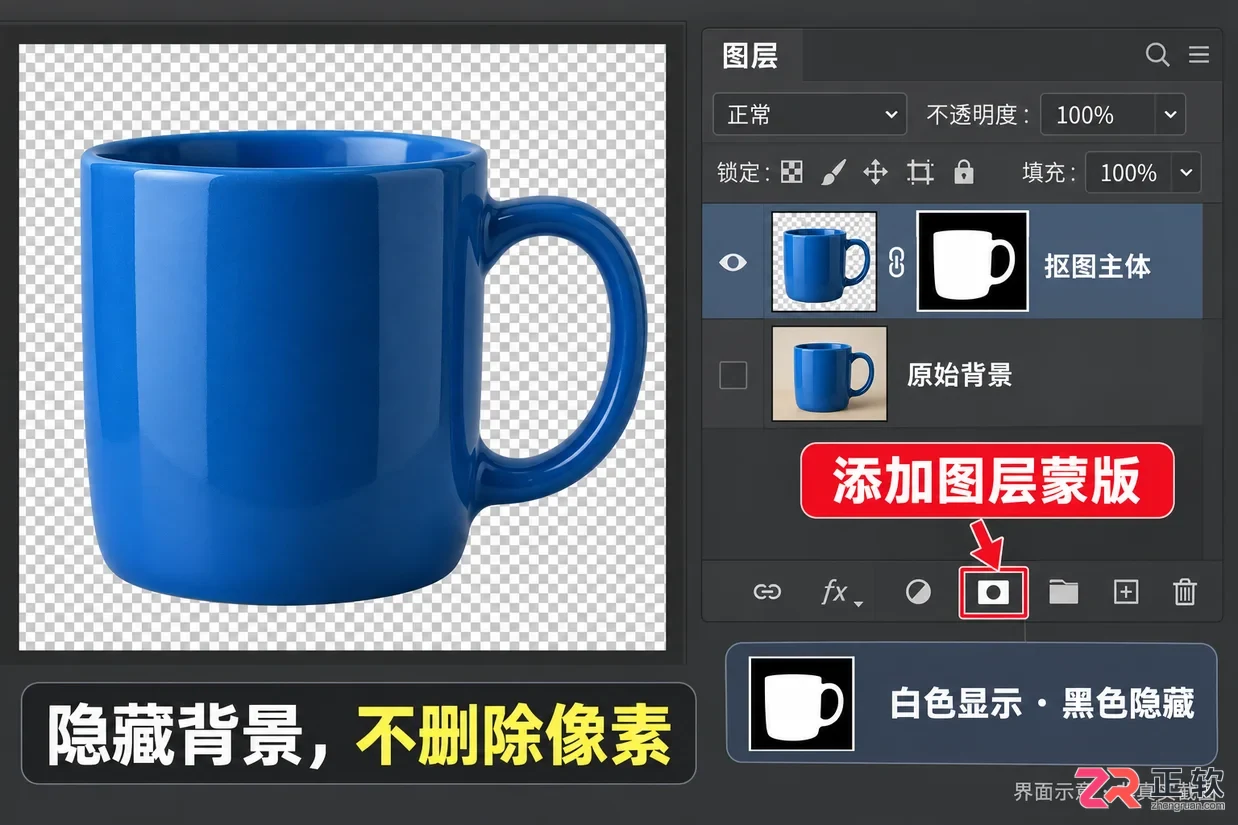Click the 填充 100% value field
Screen dimensions: 1238x825
pyautogui.click(x=1129, y=172)
